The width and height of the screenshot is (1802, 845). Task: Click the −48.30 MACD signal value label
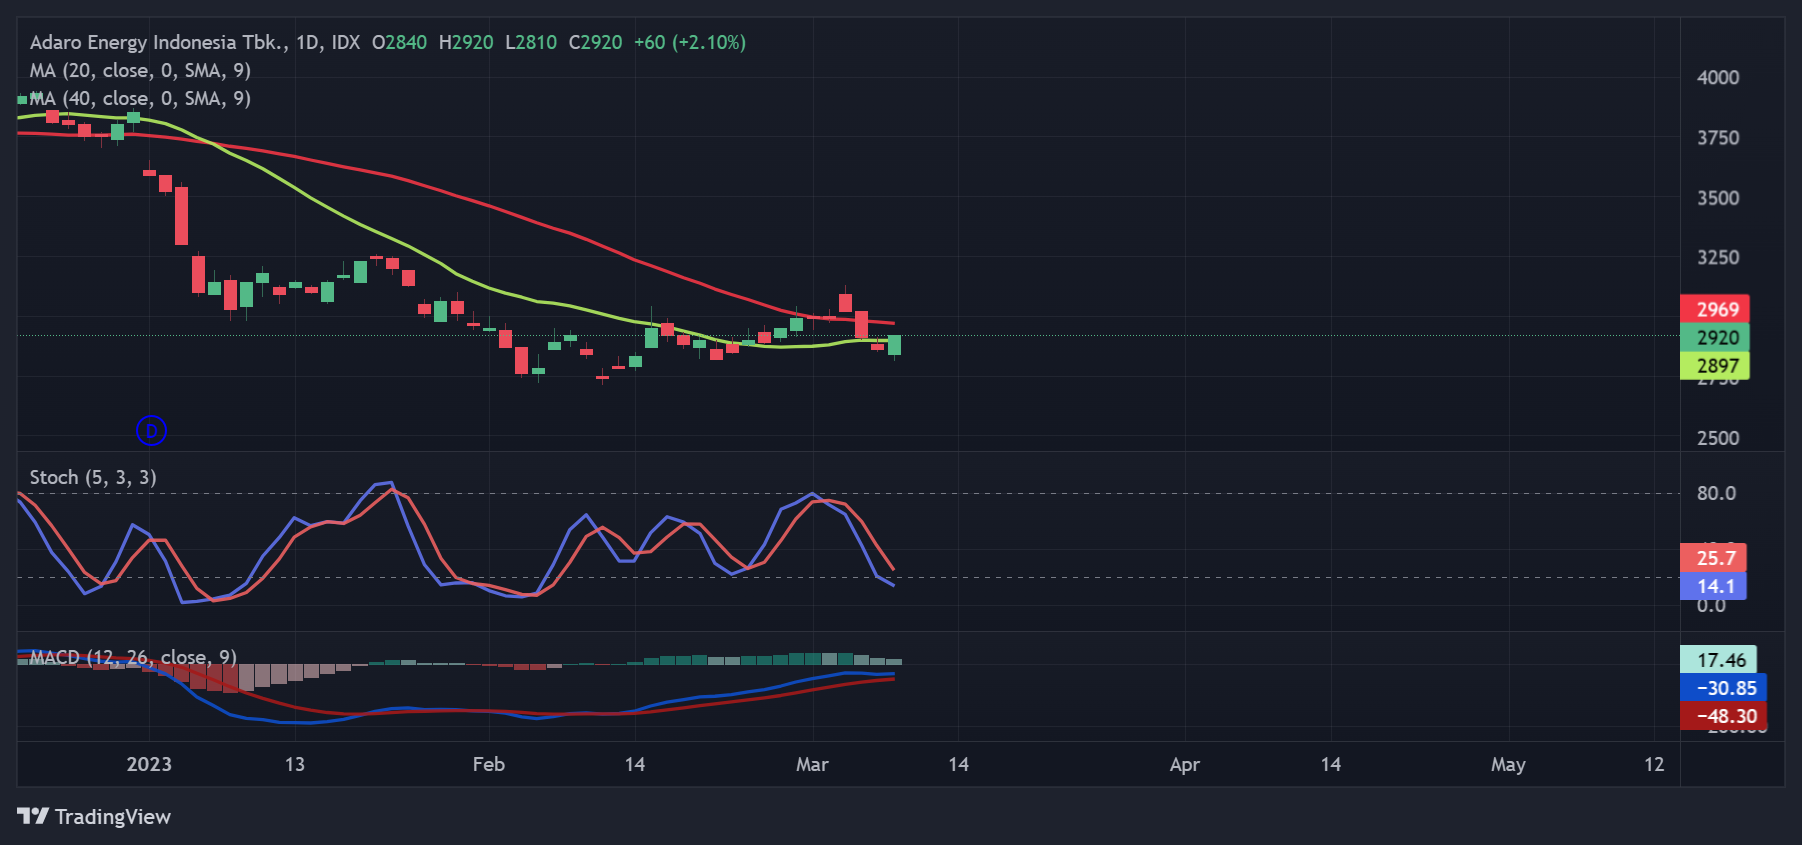1724,716
